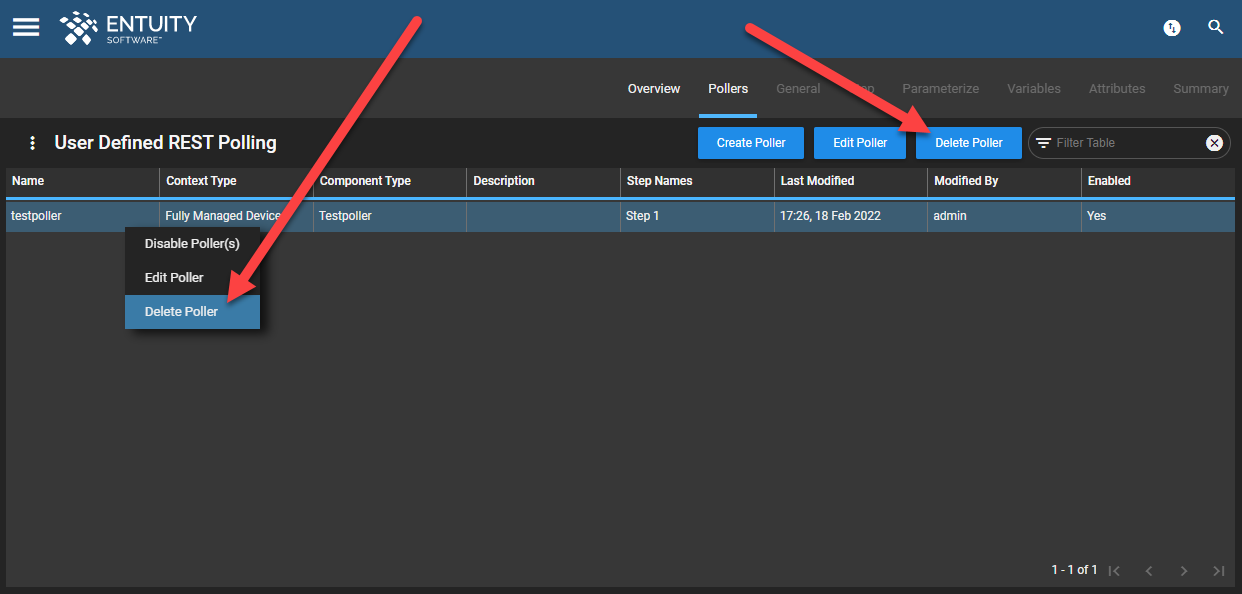The width and height of the screenshot is (1242, 594).
Task: Select the Summary tab
Action: 1200,88
